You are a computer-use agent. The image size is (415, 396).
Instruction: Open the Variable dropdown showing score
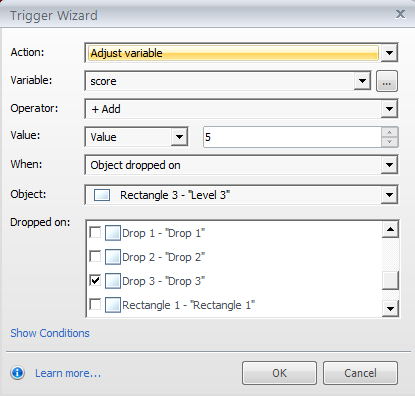pos(228,81)
